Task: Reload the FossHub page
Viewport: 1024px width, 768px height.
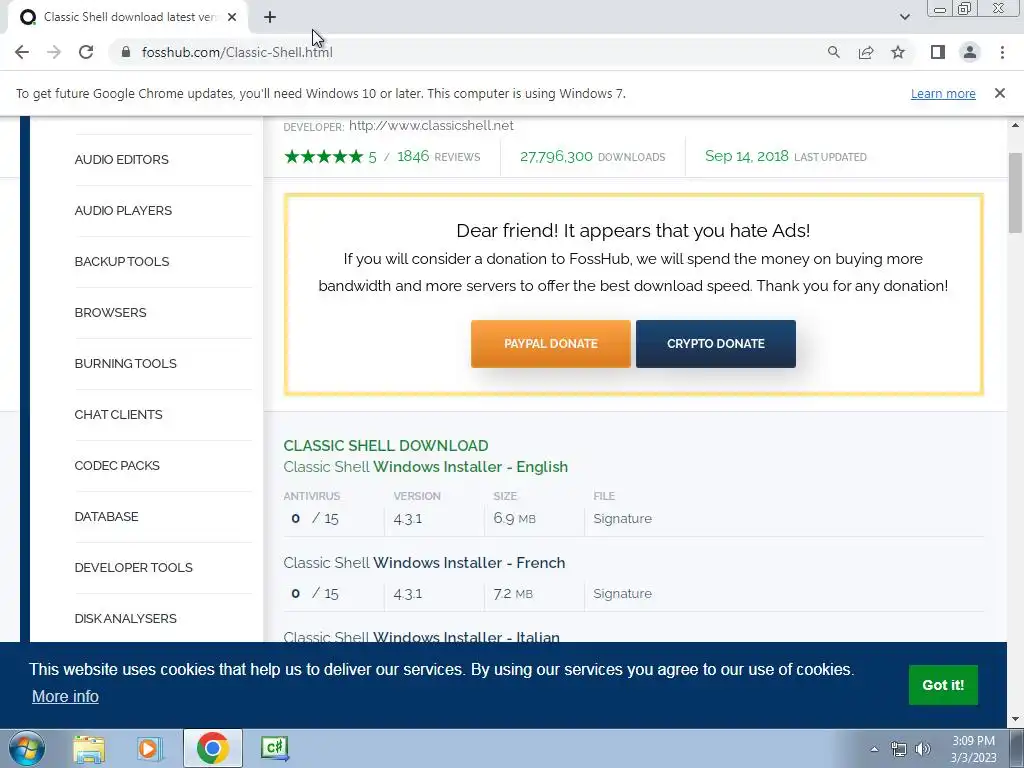Action: pyautogui.click(x=86, y=52)
